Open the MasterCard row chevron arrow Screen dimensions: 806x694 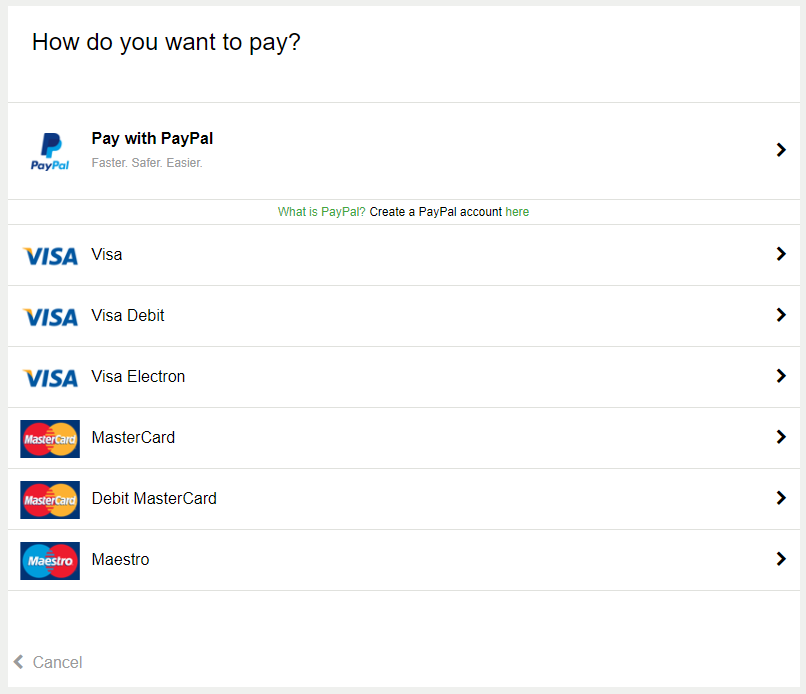pyautogui.click(x=781, y=437)
